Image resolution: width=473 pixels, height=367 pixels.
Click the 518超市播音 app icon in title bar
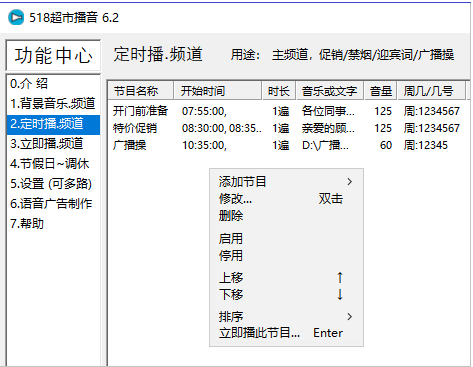point(16,17)
